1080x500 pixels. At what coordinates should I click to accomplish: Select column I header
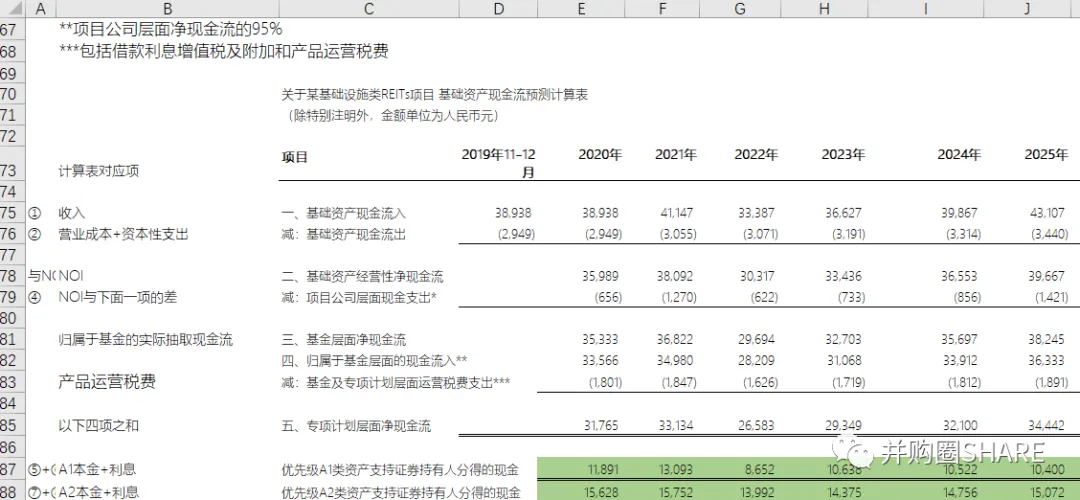(x=925, y=9)
